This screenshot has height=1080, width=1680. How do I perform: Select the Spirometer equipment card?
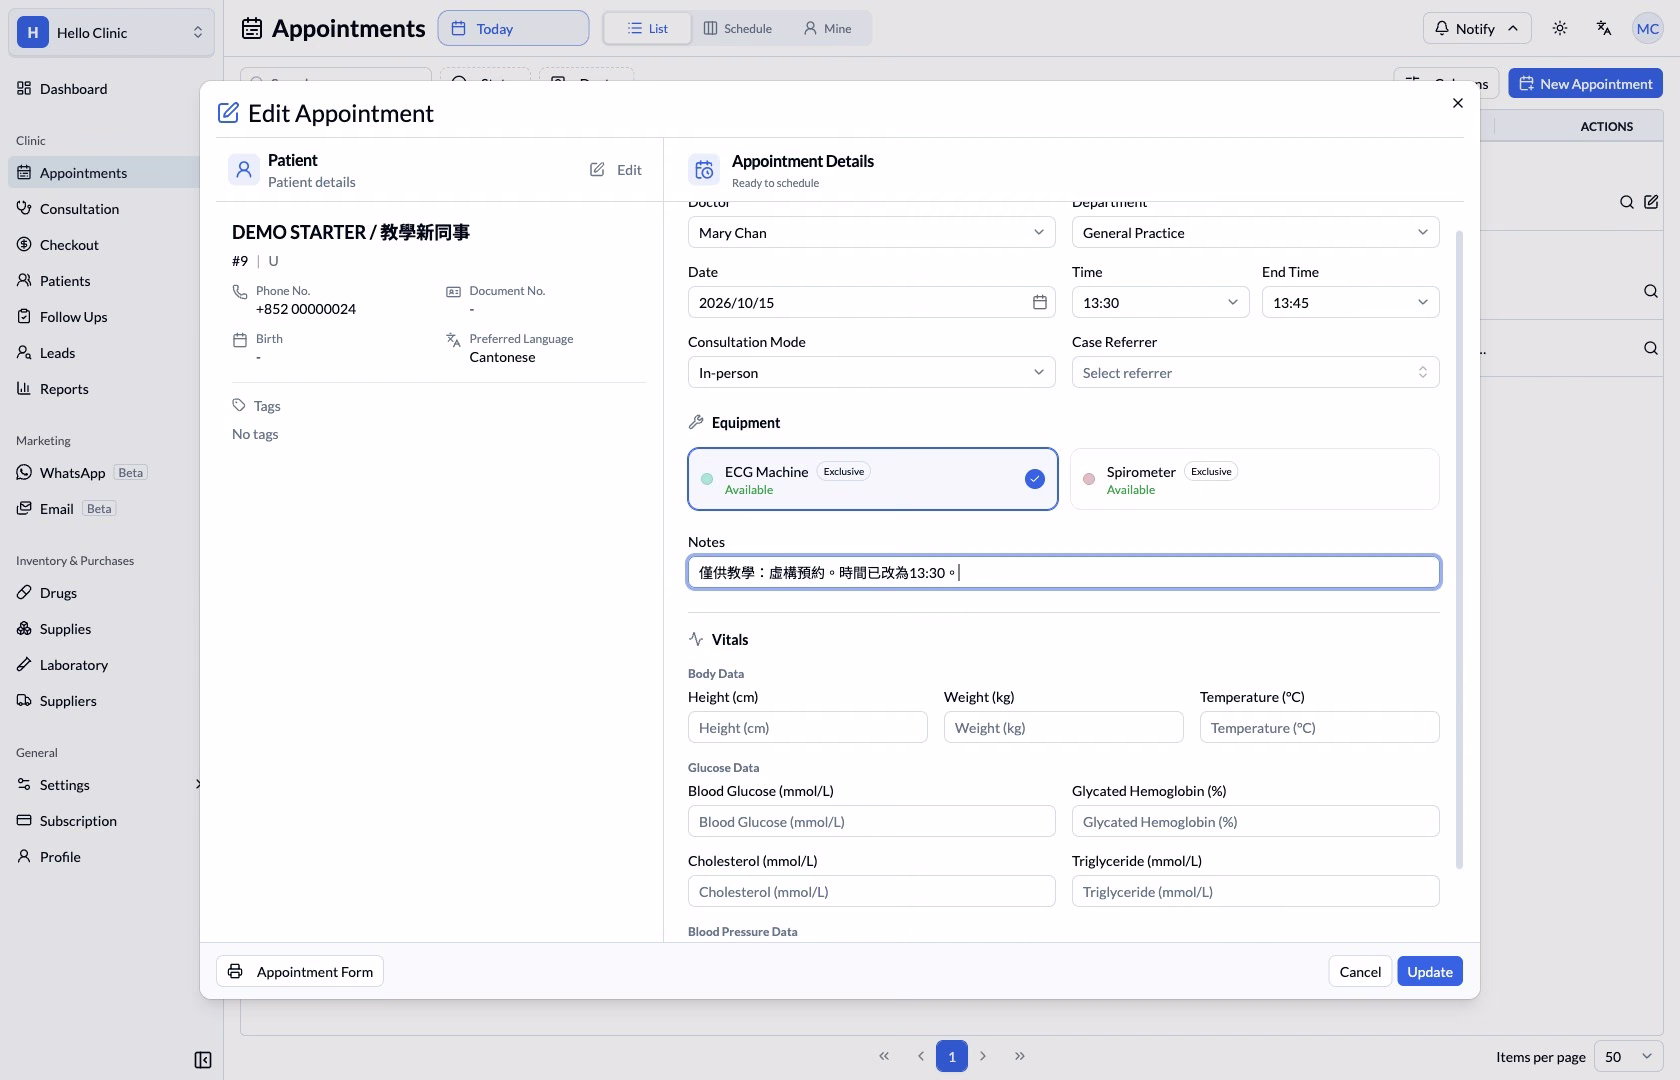[x=1255, y=479]
